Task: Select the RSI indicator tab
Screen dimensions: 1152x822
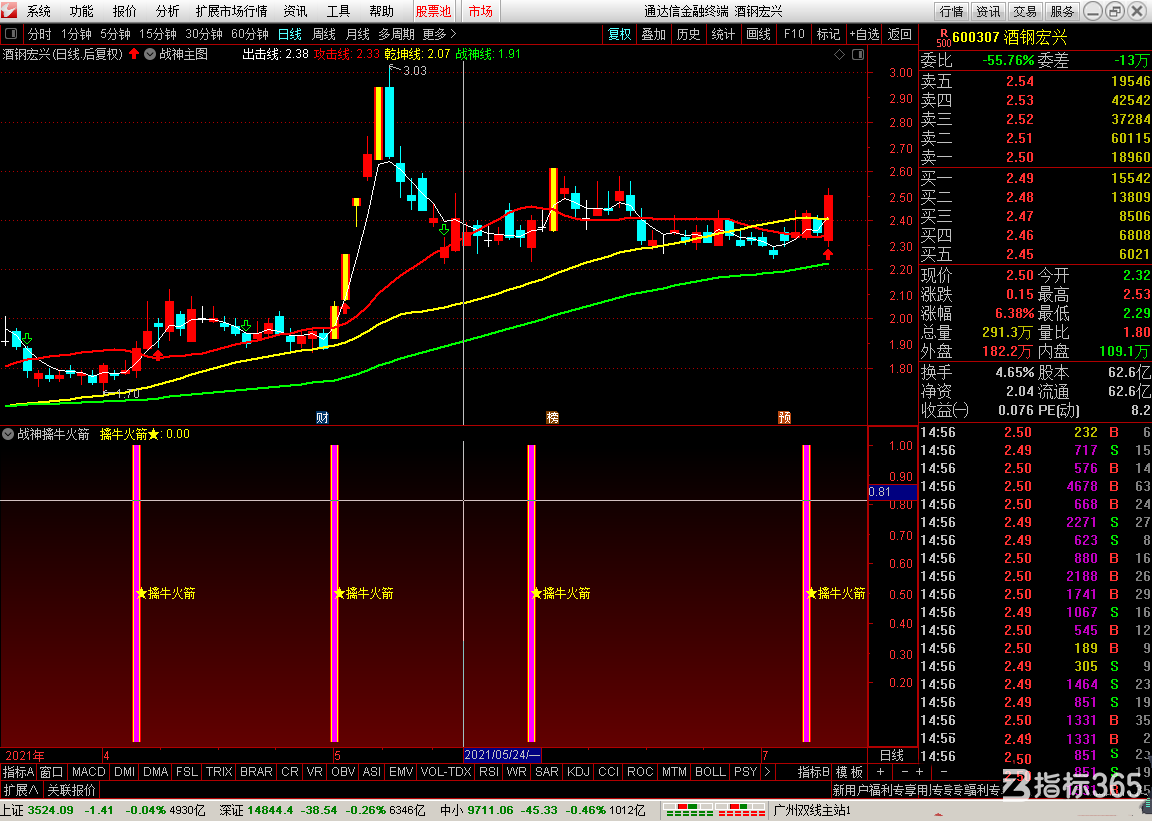Action: (x=489, y=772)
